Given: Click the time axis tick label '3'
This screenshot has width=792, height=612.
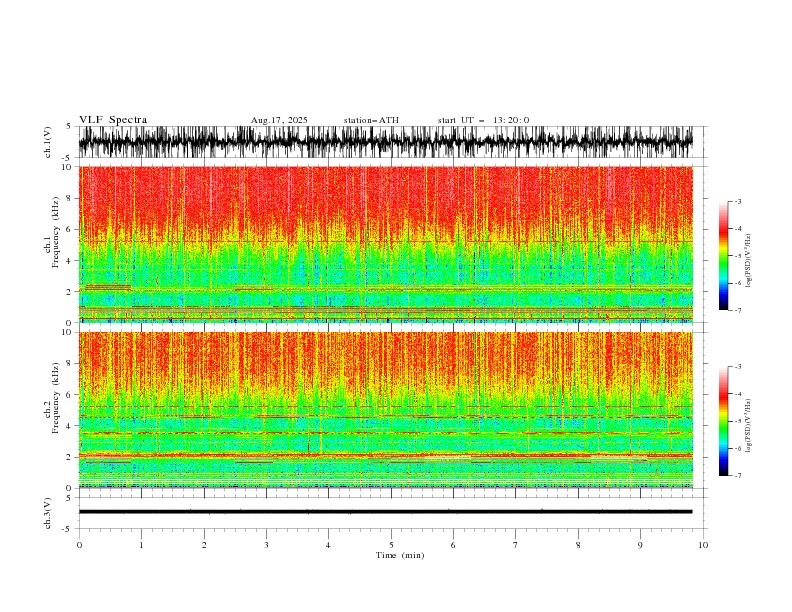Looking at the screenshot, I should (x=266, y=545).
